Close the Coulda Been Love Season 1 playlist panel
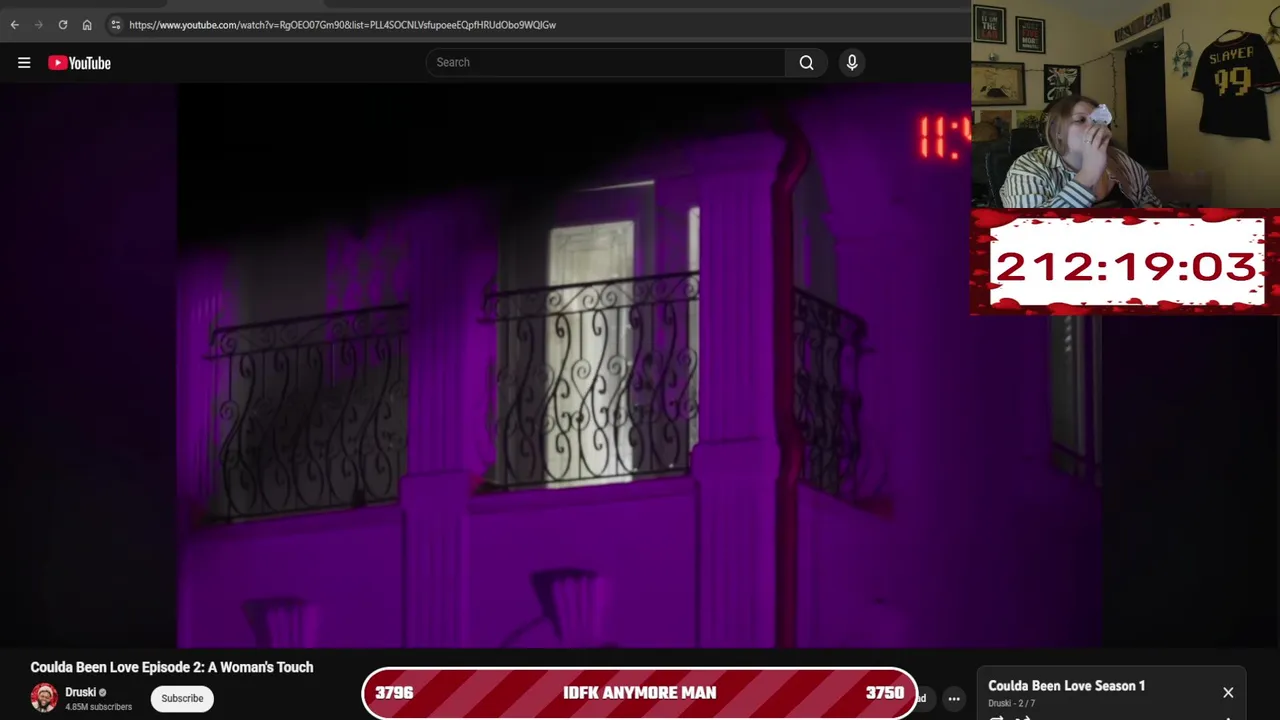The height and width of the screenshot is (720, 1280). click(x=1228, y=692)
